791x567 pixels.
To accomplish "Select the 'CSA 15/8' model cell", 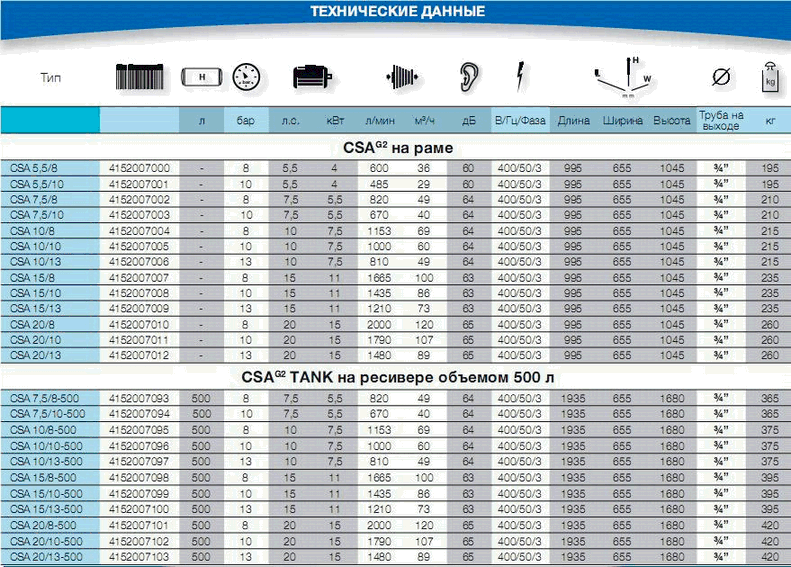I will [50, 278].
